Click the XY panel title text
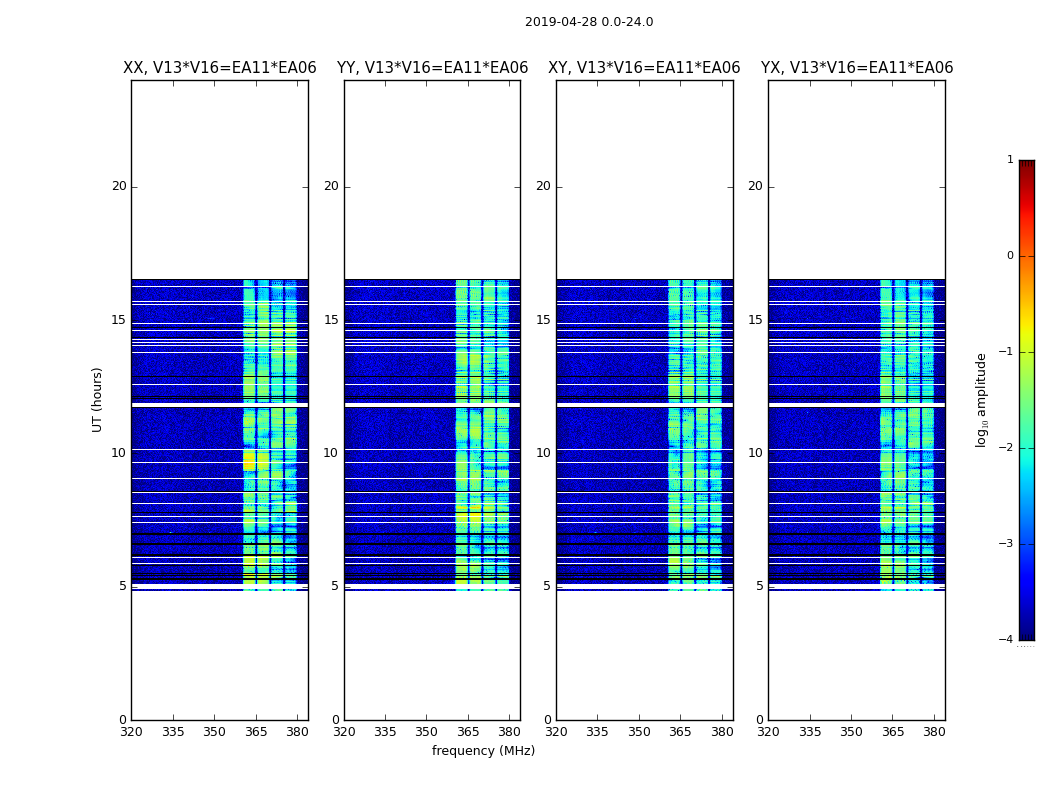 click(x=644, y=68)
